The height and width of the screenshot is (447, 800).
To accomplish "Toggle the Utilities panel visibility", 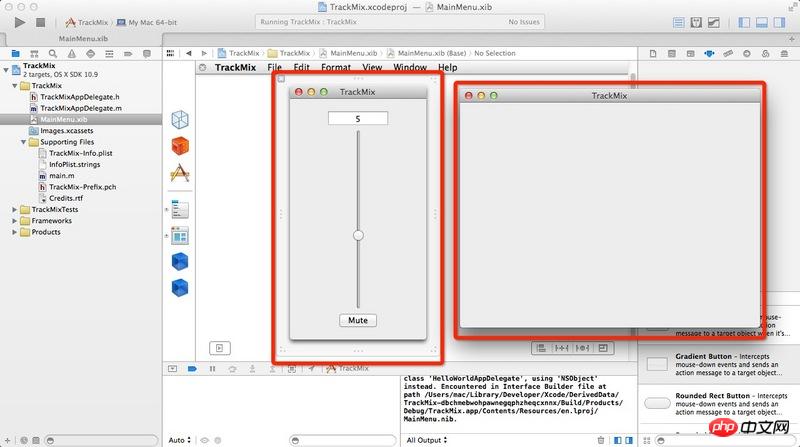I will coord(779,22).
